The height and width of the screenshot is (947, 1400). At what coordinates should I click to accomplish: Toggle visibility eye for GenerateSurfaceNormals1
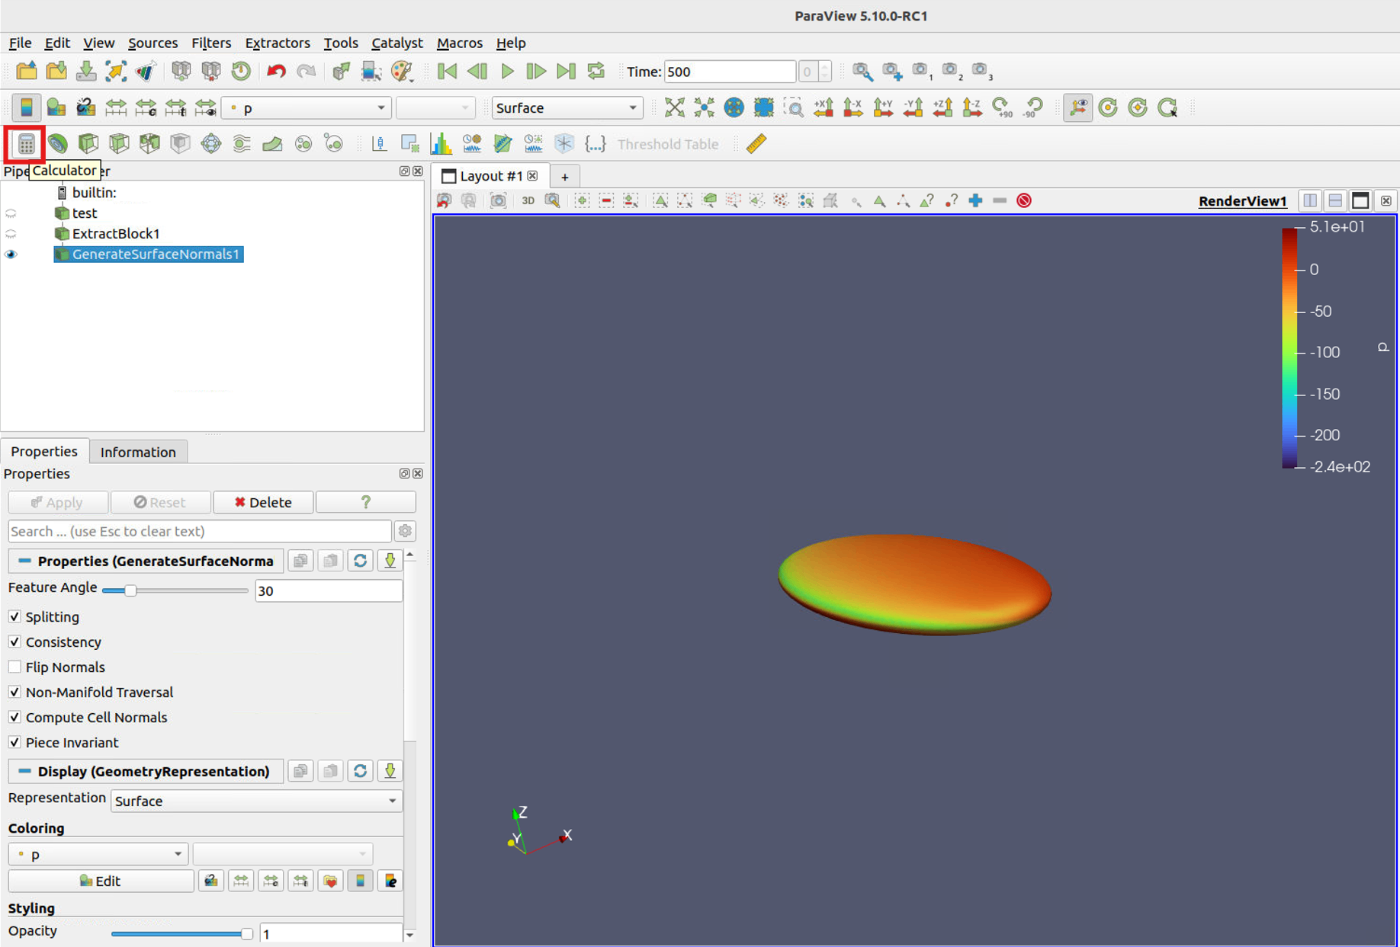(11, 254)
